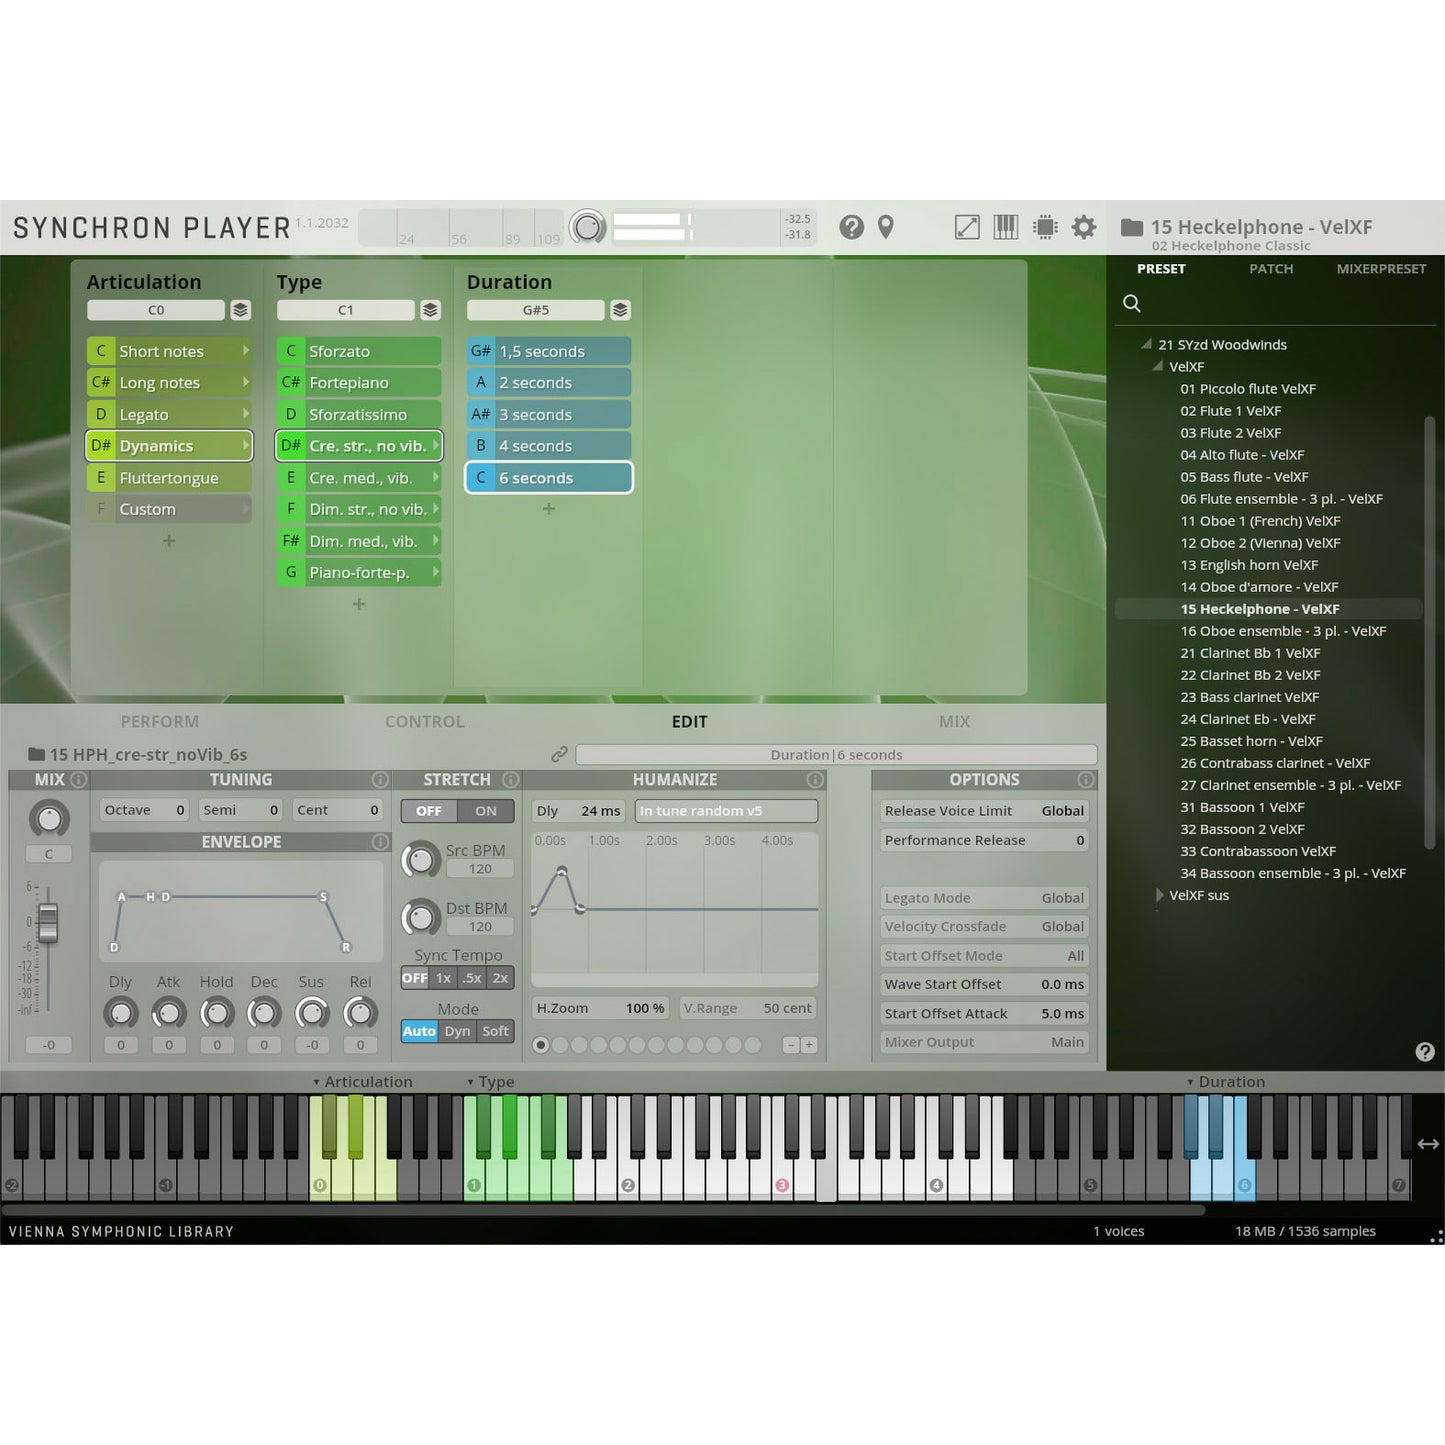Click the MIX volume fader
The width and height of the screenshot is (1445, 1445).
click(48, 922)
